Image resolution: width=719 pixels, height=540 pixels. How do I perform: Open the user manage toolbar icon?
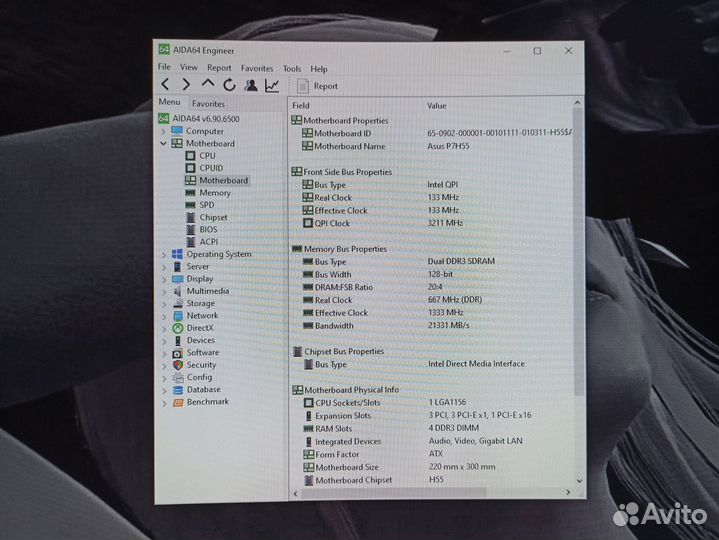[250, 85]
